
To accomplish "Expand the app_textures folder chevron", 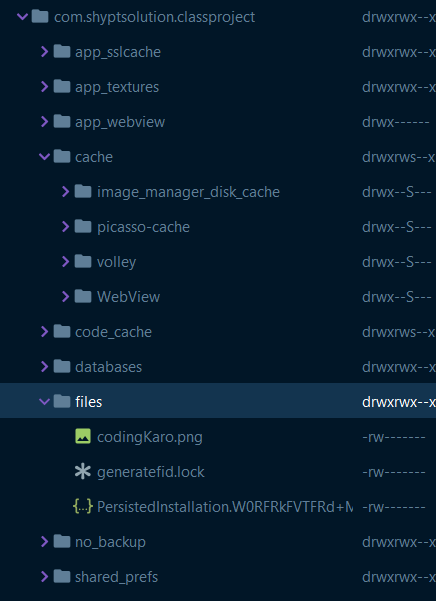I will (44, 86).
